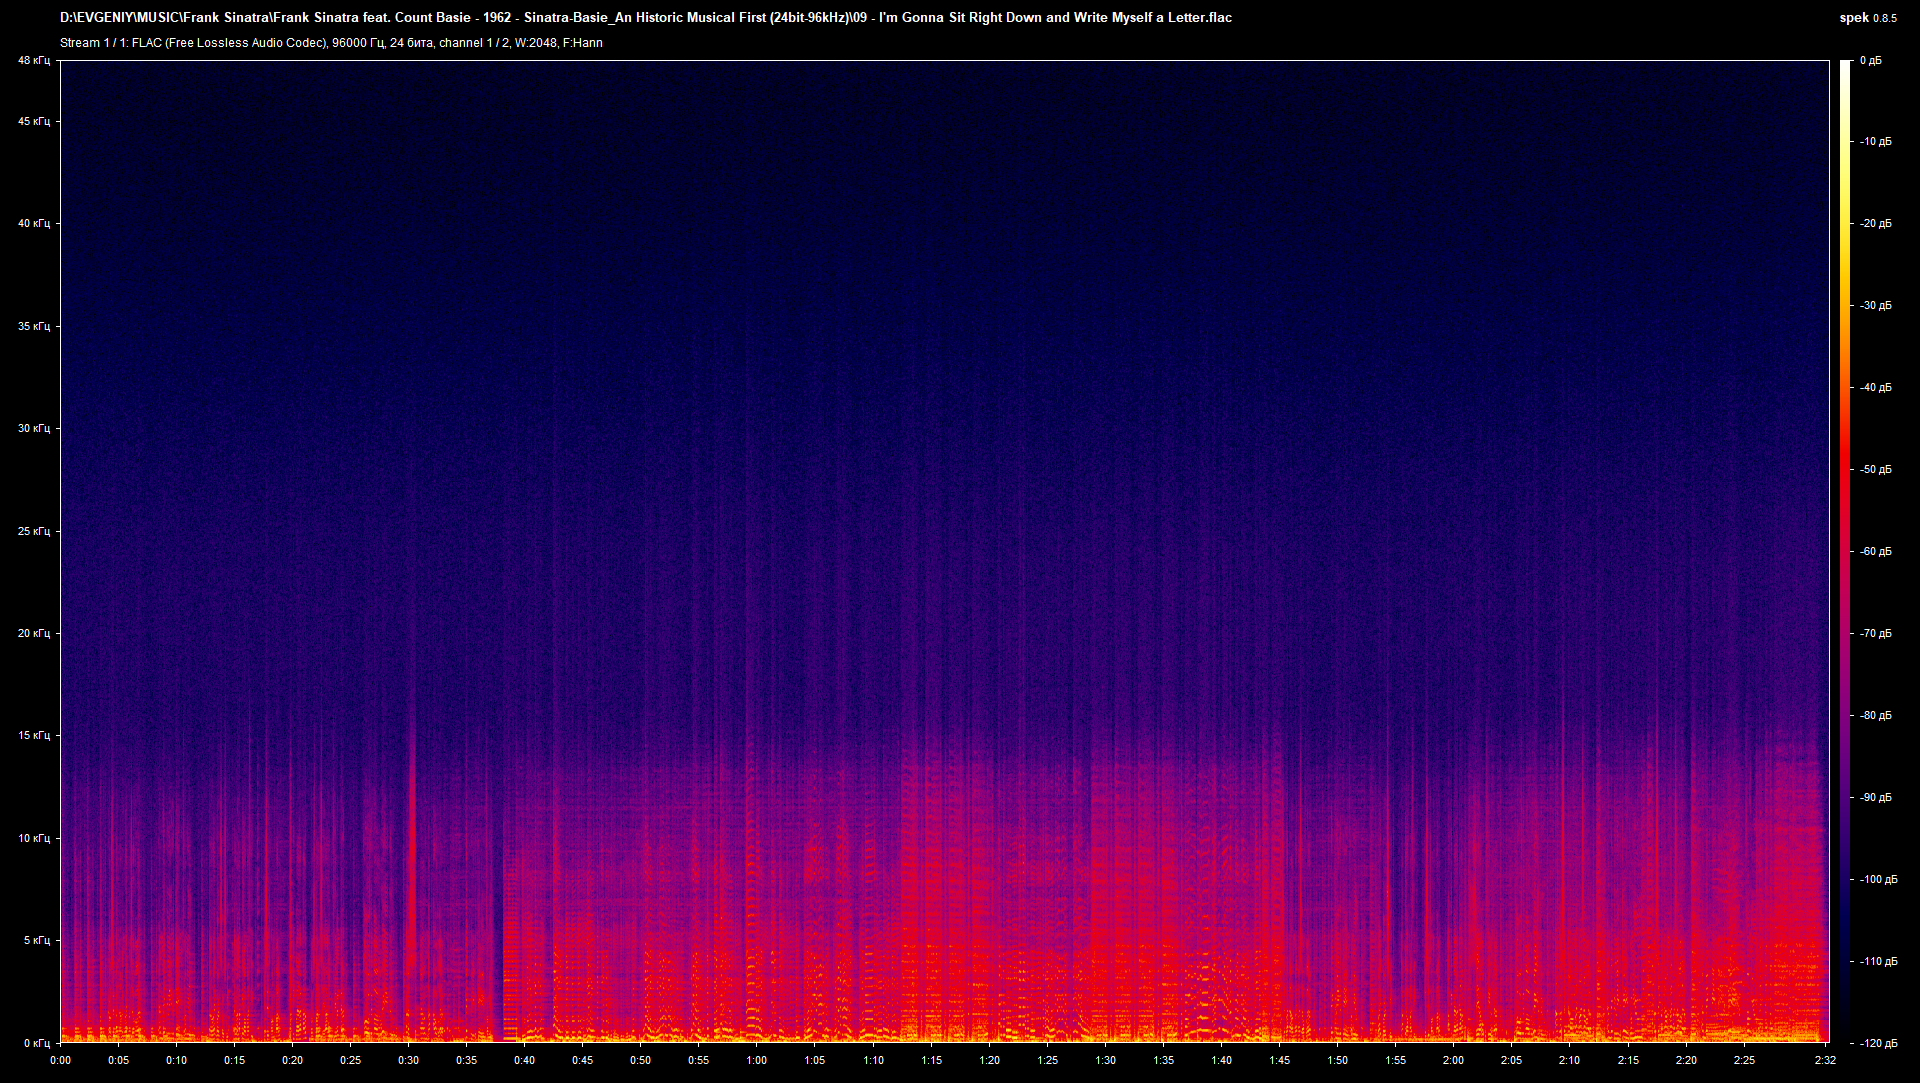
Task: Click the -90 дБ level label
Action: (1875, 797)
